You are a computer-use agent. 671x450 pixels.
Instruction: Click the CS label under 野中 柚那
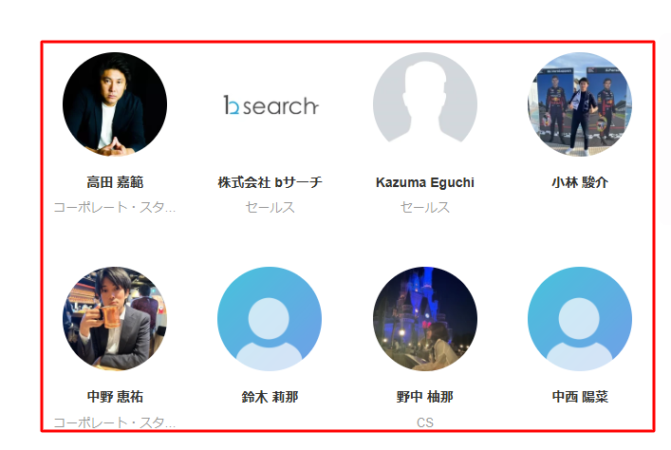(425, 423)
